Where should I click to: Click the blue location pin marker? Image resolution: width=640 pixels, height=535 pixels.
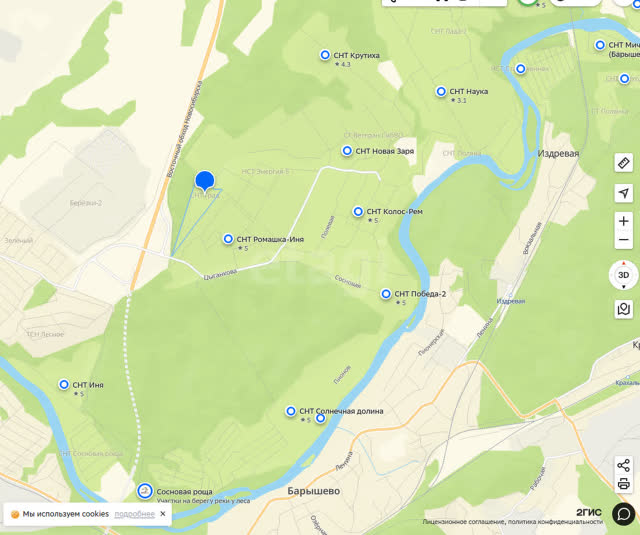pos(205,181)
